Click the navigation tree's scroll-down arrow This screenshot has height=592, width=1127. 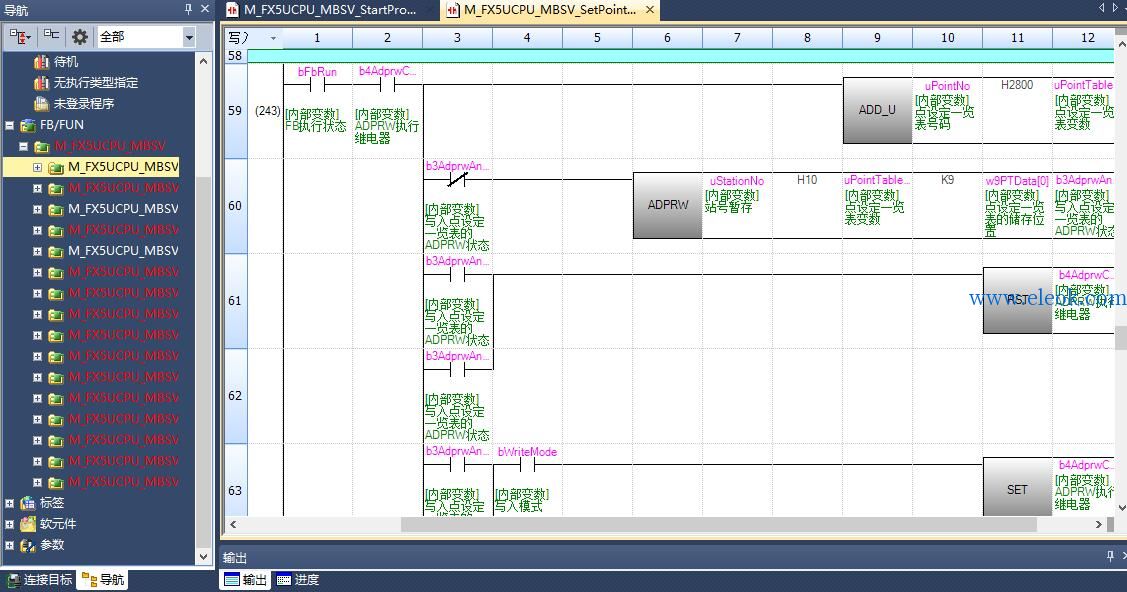pyautogui.click(x=203, y=556)
